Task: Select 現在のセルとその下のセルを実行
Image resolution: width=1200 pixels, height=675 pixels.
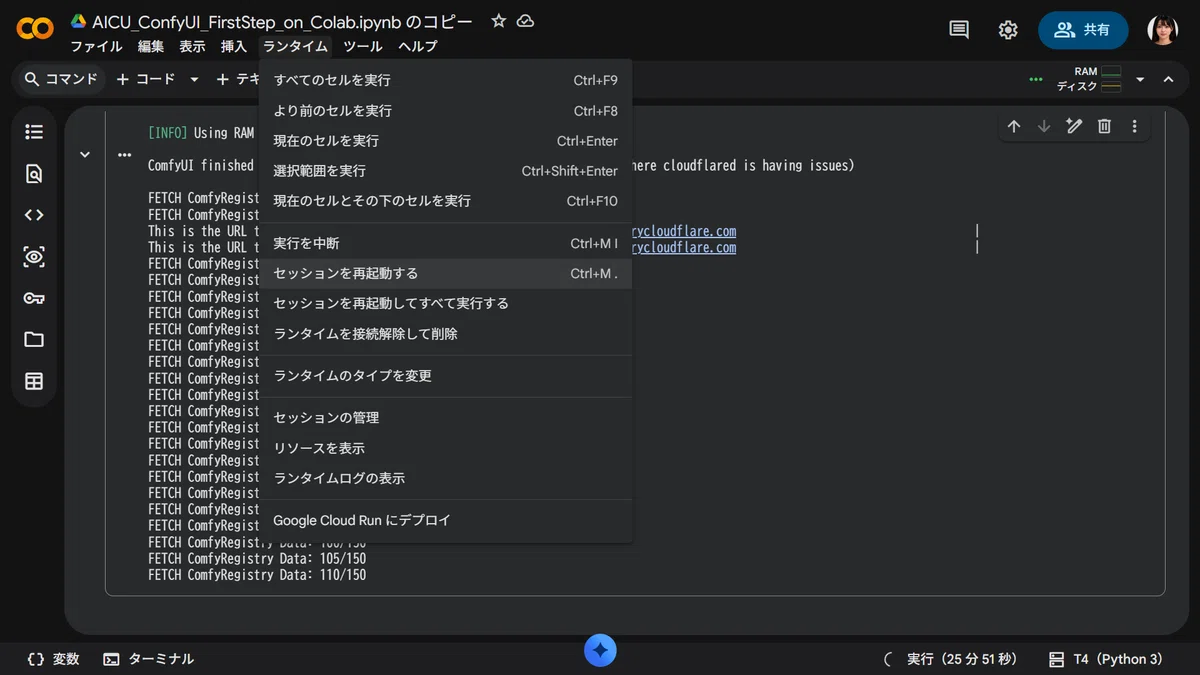Action: point(445,201)
